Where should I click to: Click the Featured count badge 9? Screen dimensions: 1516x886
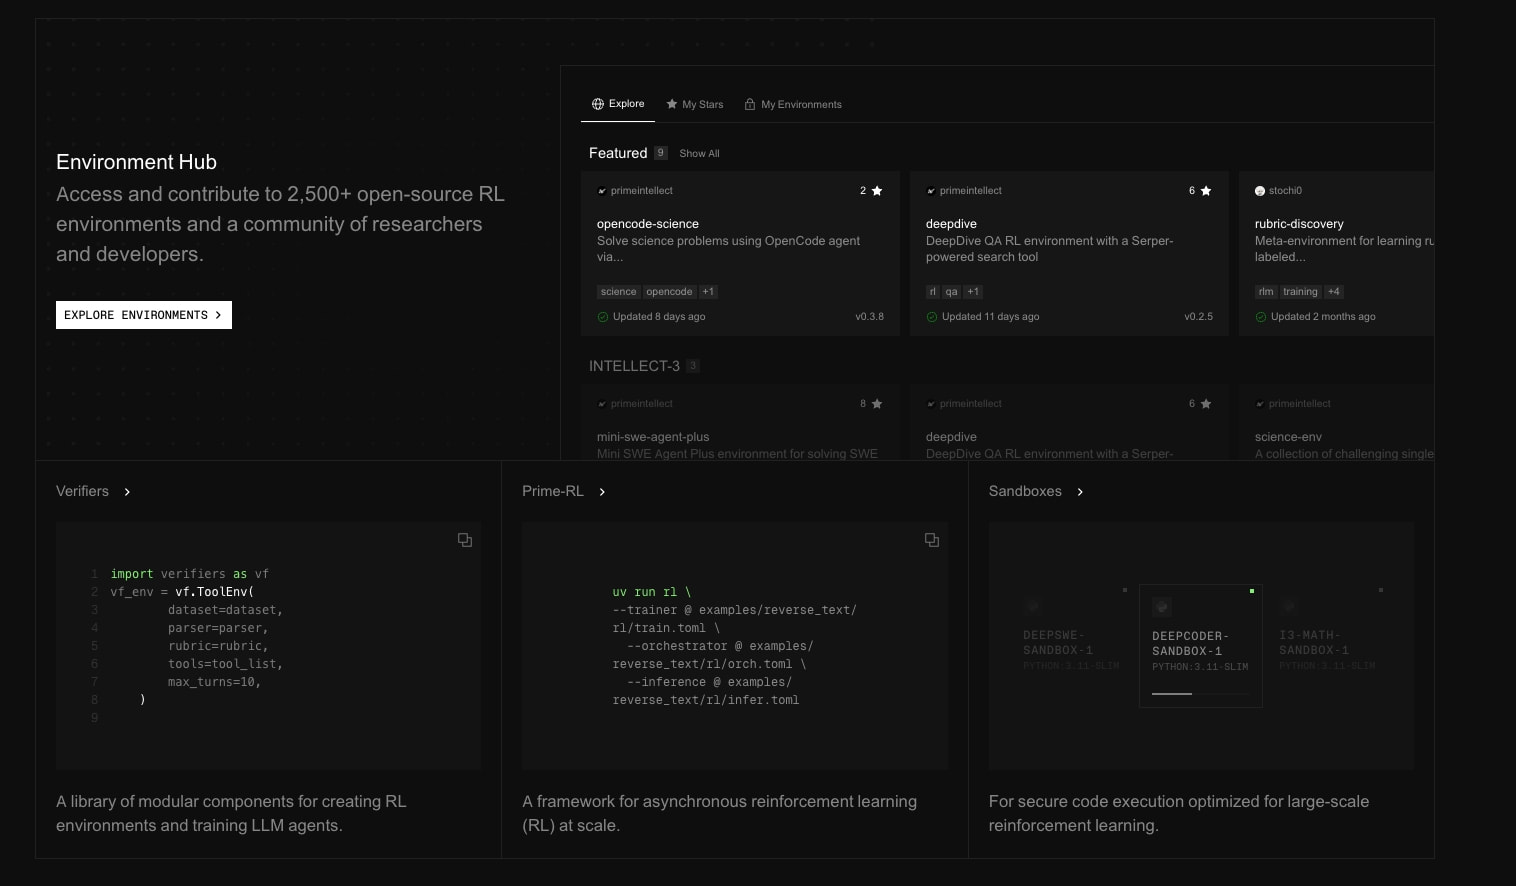(x=661, y=153)
